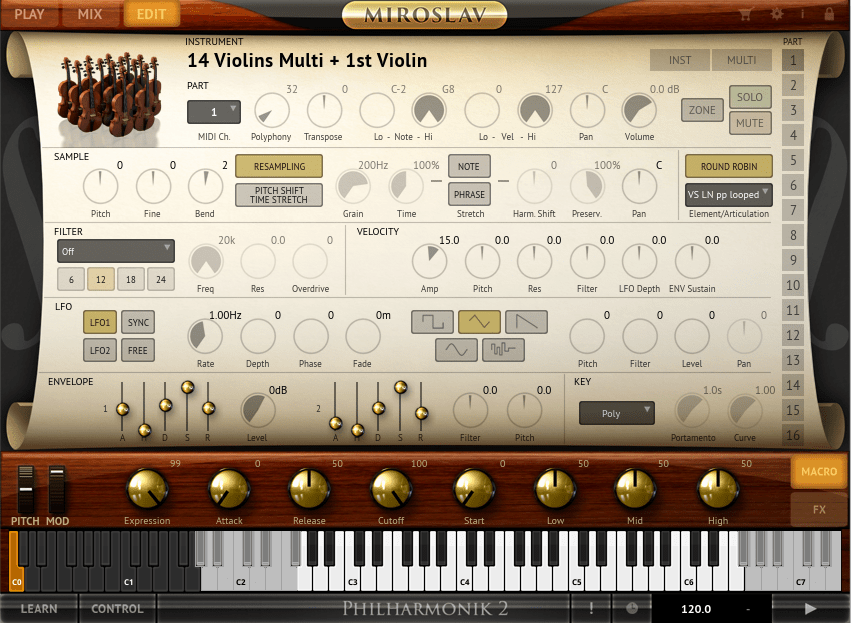Expand the Filter type dropdown showing Off
The width and height of the screenshot is (851, 623).
click(115, 251)
